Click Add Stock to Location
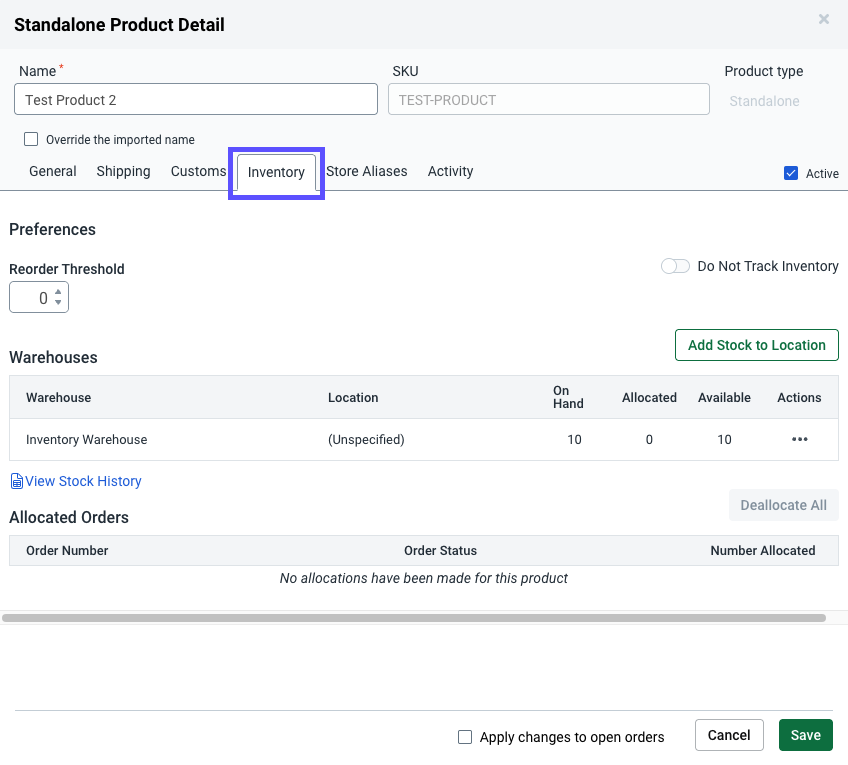This screenshot has width=848, height=765. click(756, 345)
